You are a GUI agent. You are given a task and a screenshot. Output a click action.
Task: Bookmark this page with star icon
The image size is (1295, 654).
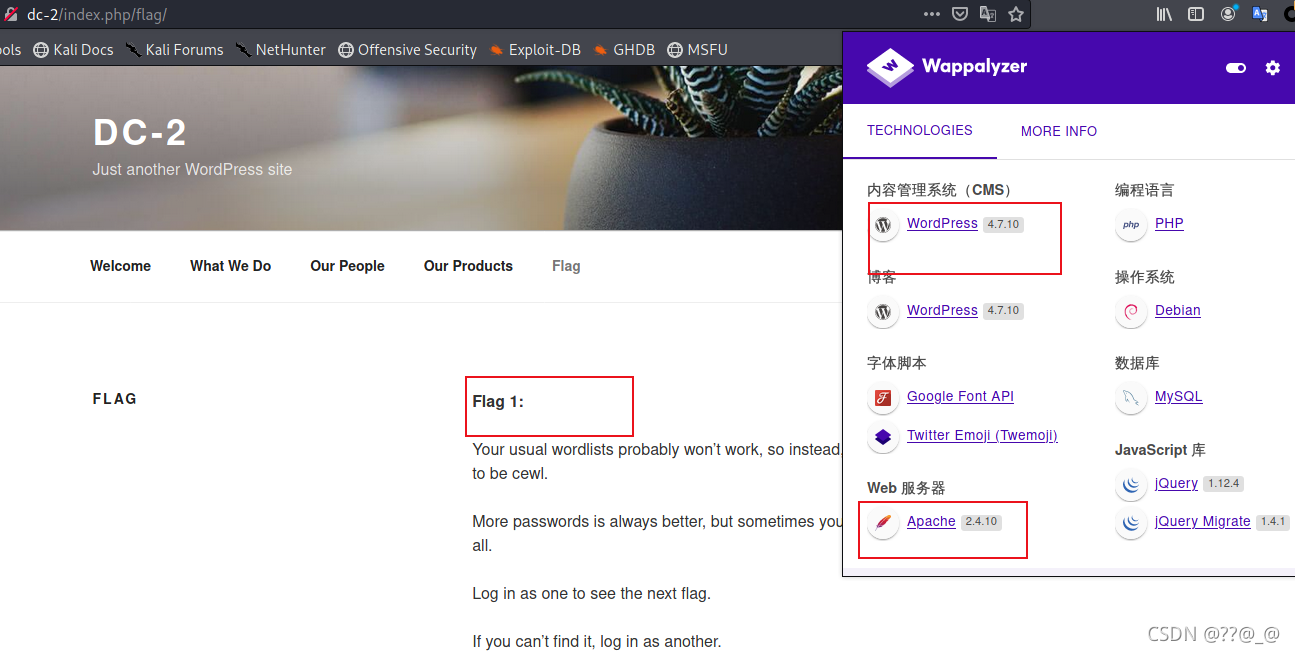[1015, 15]
